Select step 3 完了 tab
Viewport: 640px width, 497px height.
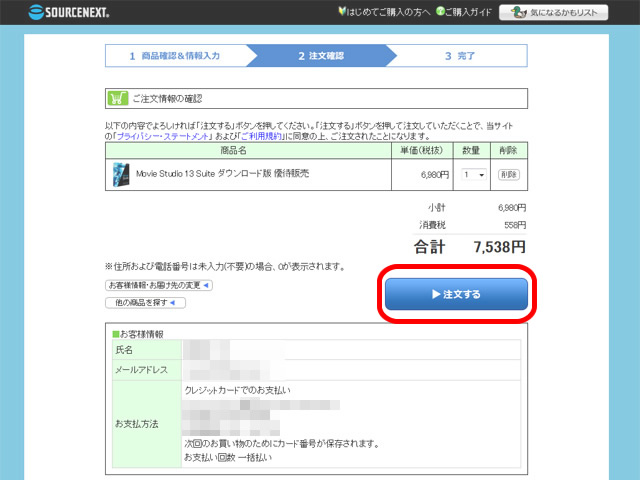460,55
